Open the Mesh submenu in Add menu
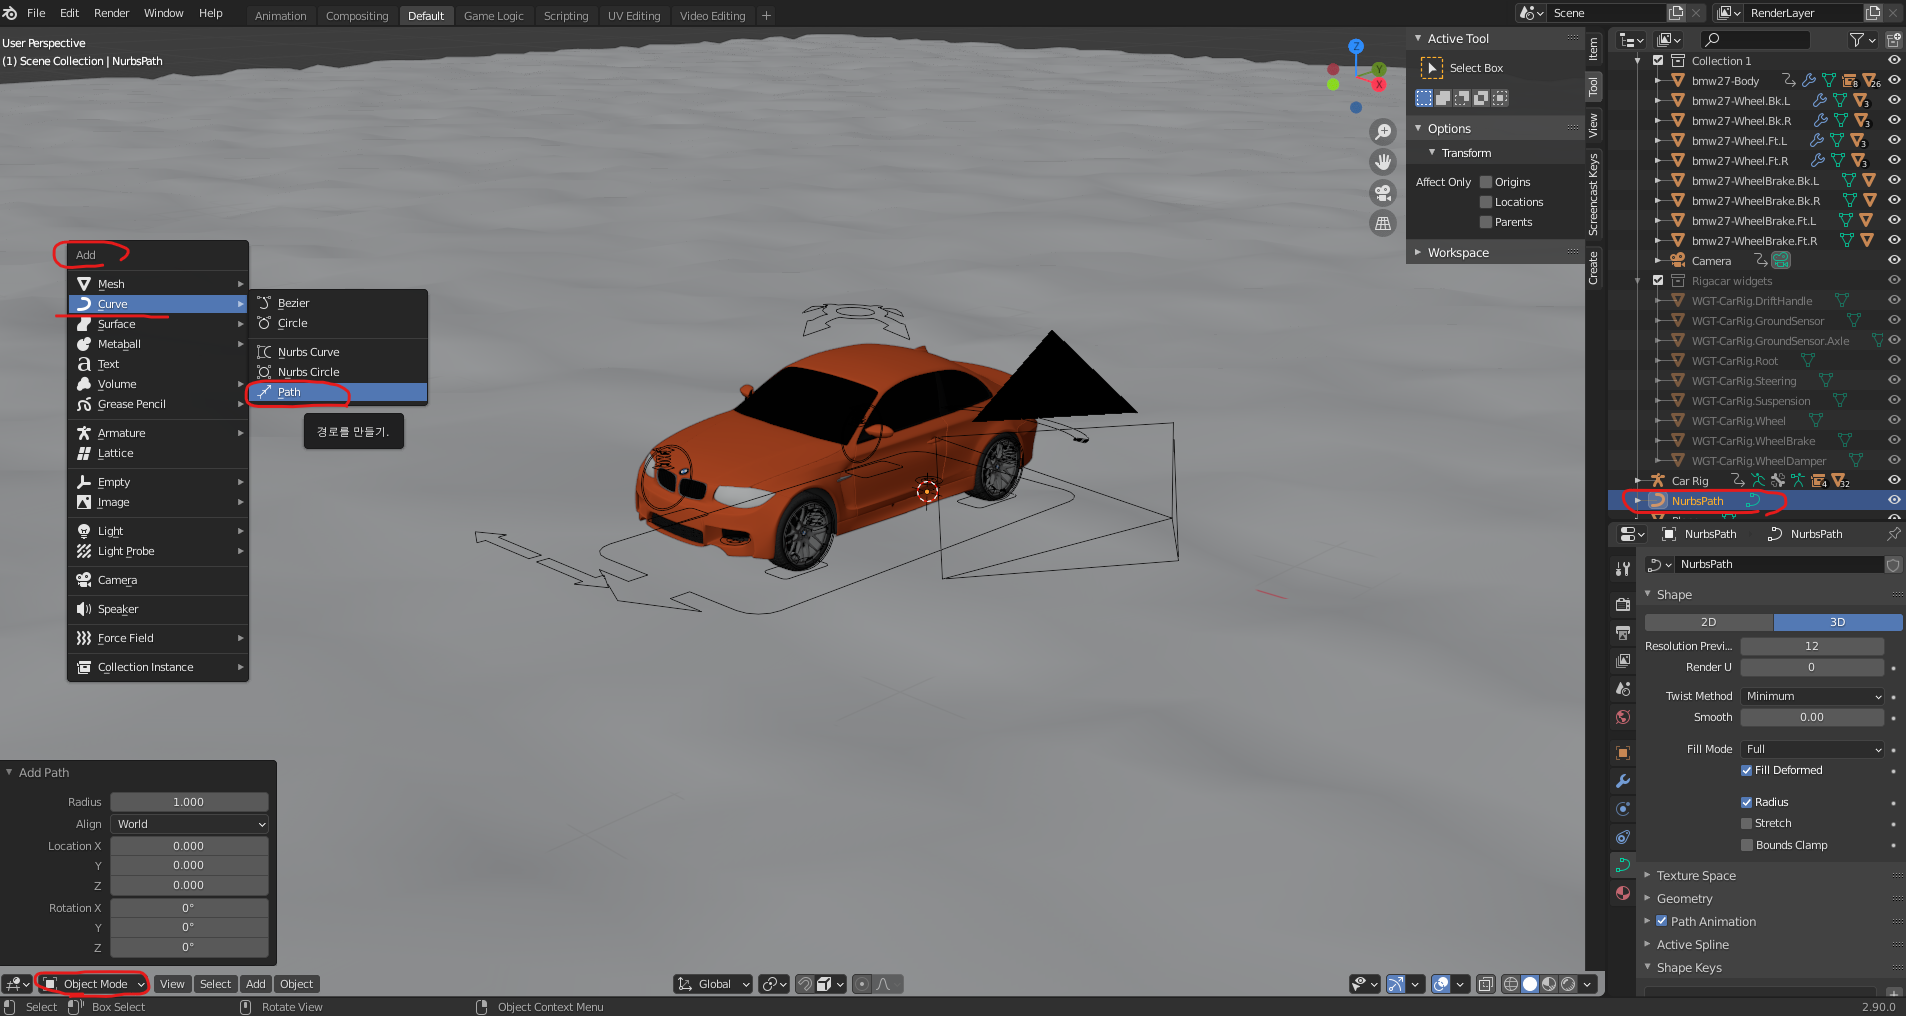Screen dimensions: 1906x1016 [158, 284]
